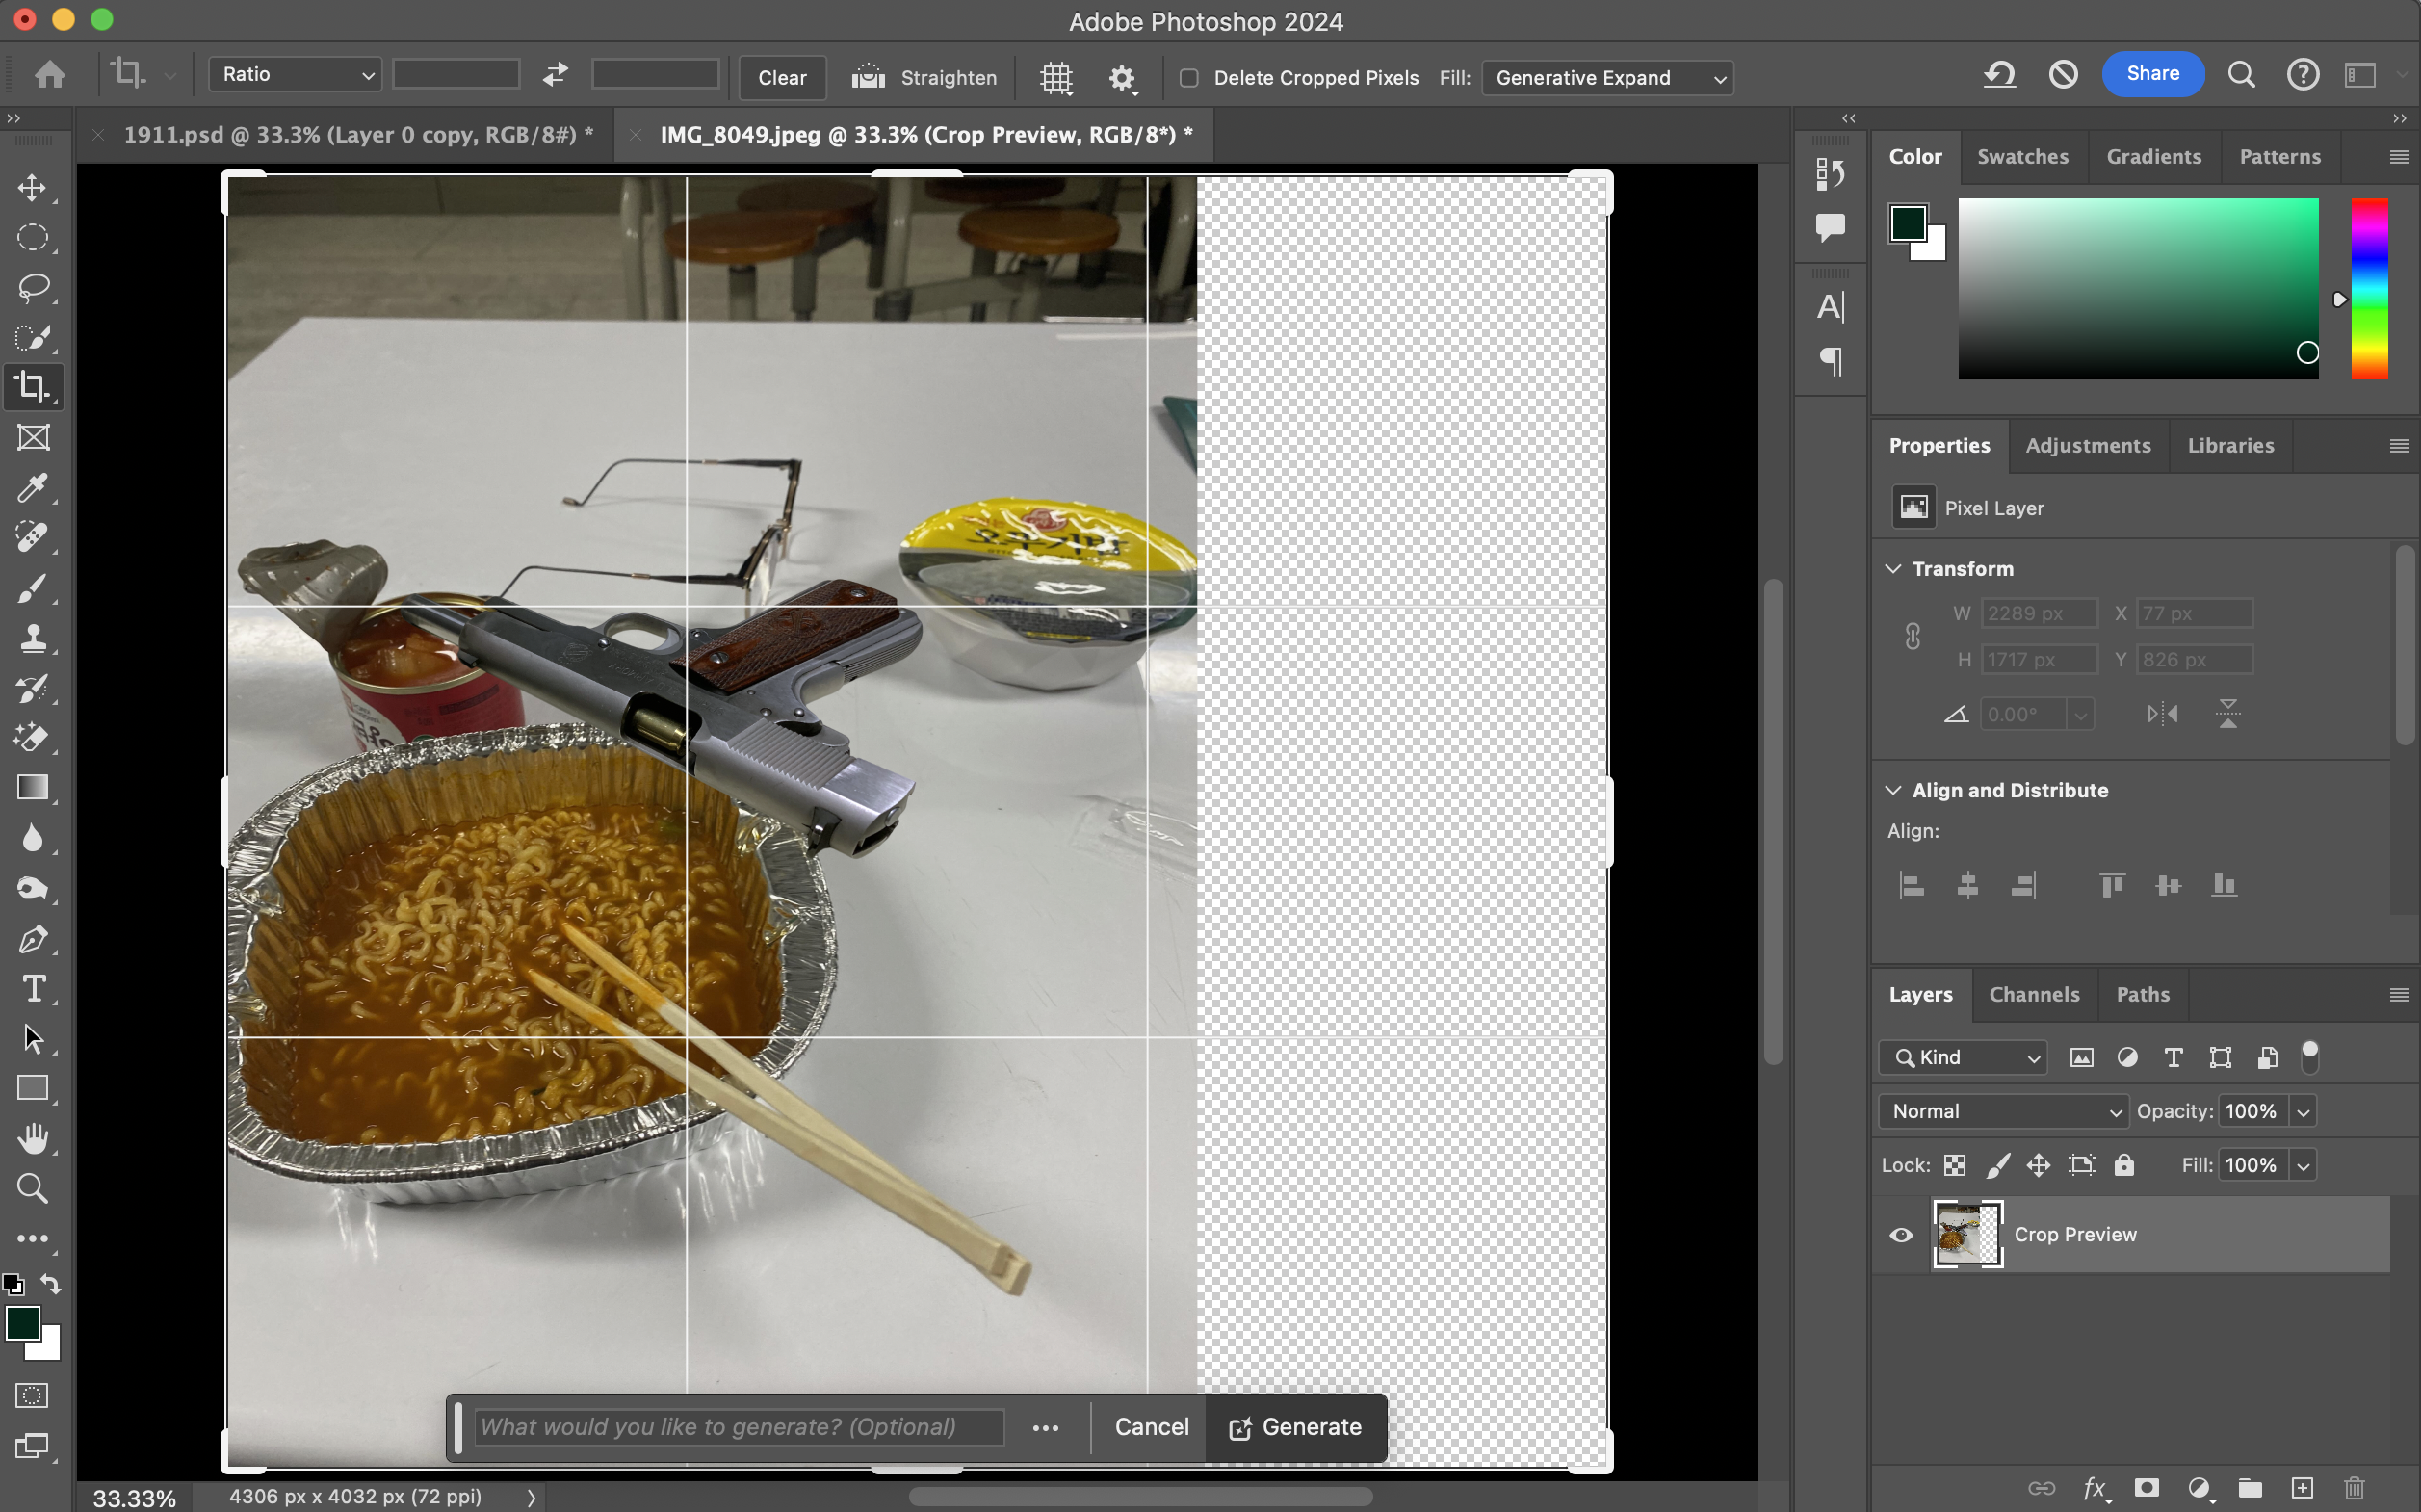
Task: Select the Clone Stamp tool
Action: point(33,638)
